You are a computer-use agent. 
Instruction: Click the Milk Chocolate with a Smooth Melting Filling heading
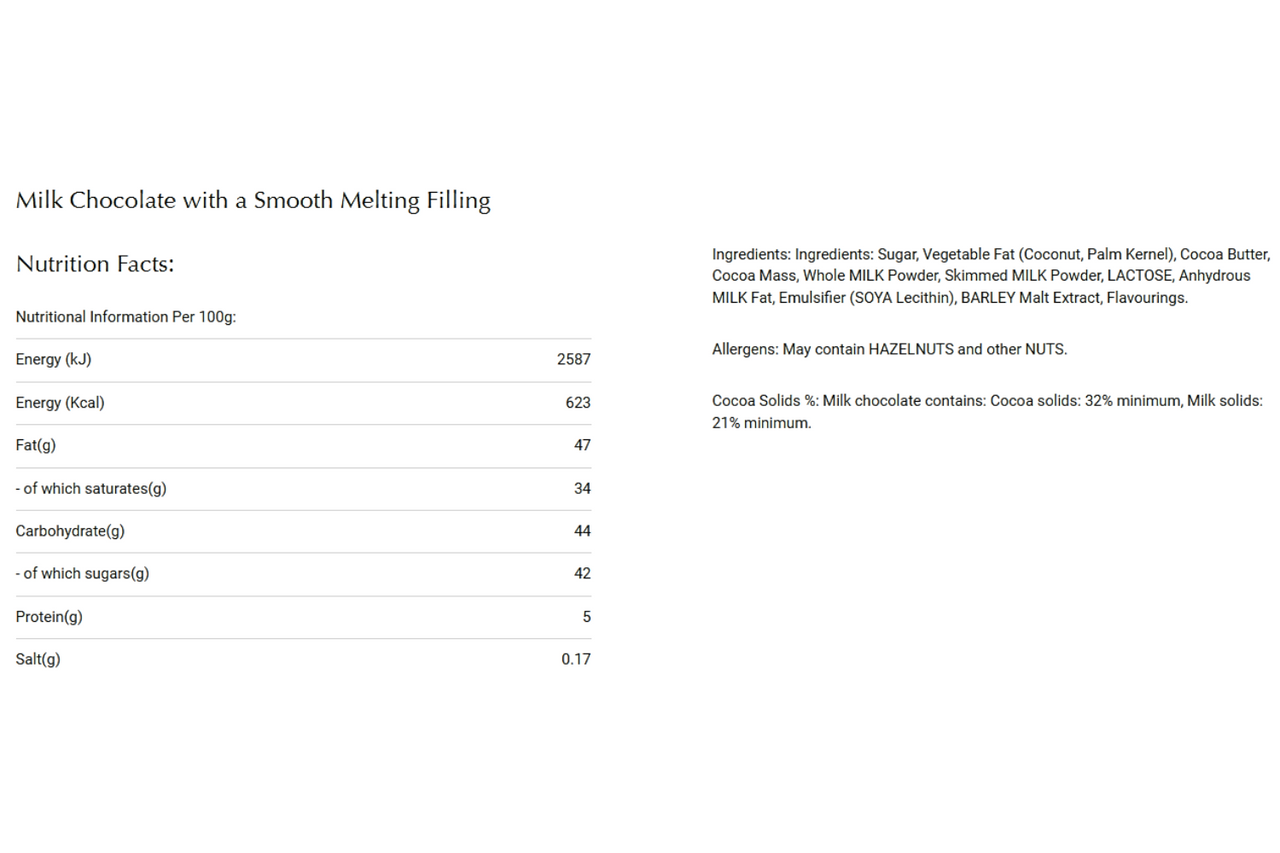pos(253,201)
